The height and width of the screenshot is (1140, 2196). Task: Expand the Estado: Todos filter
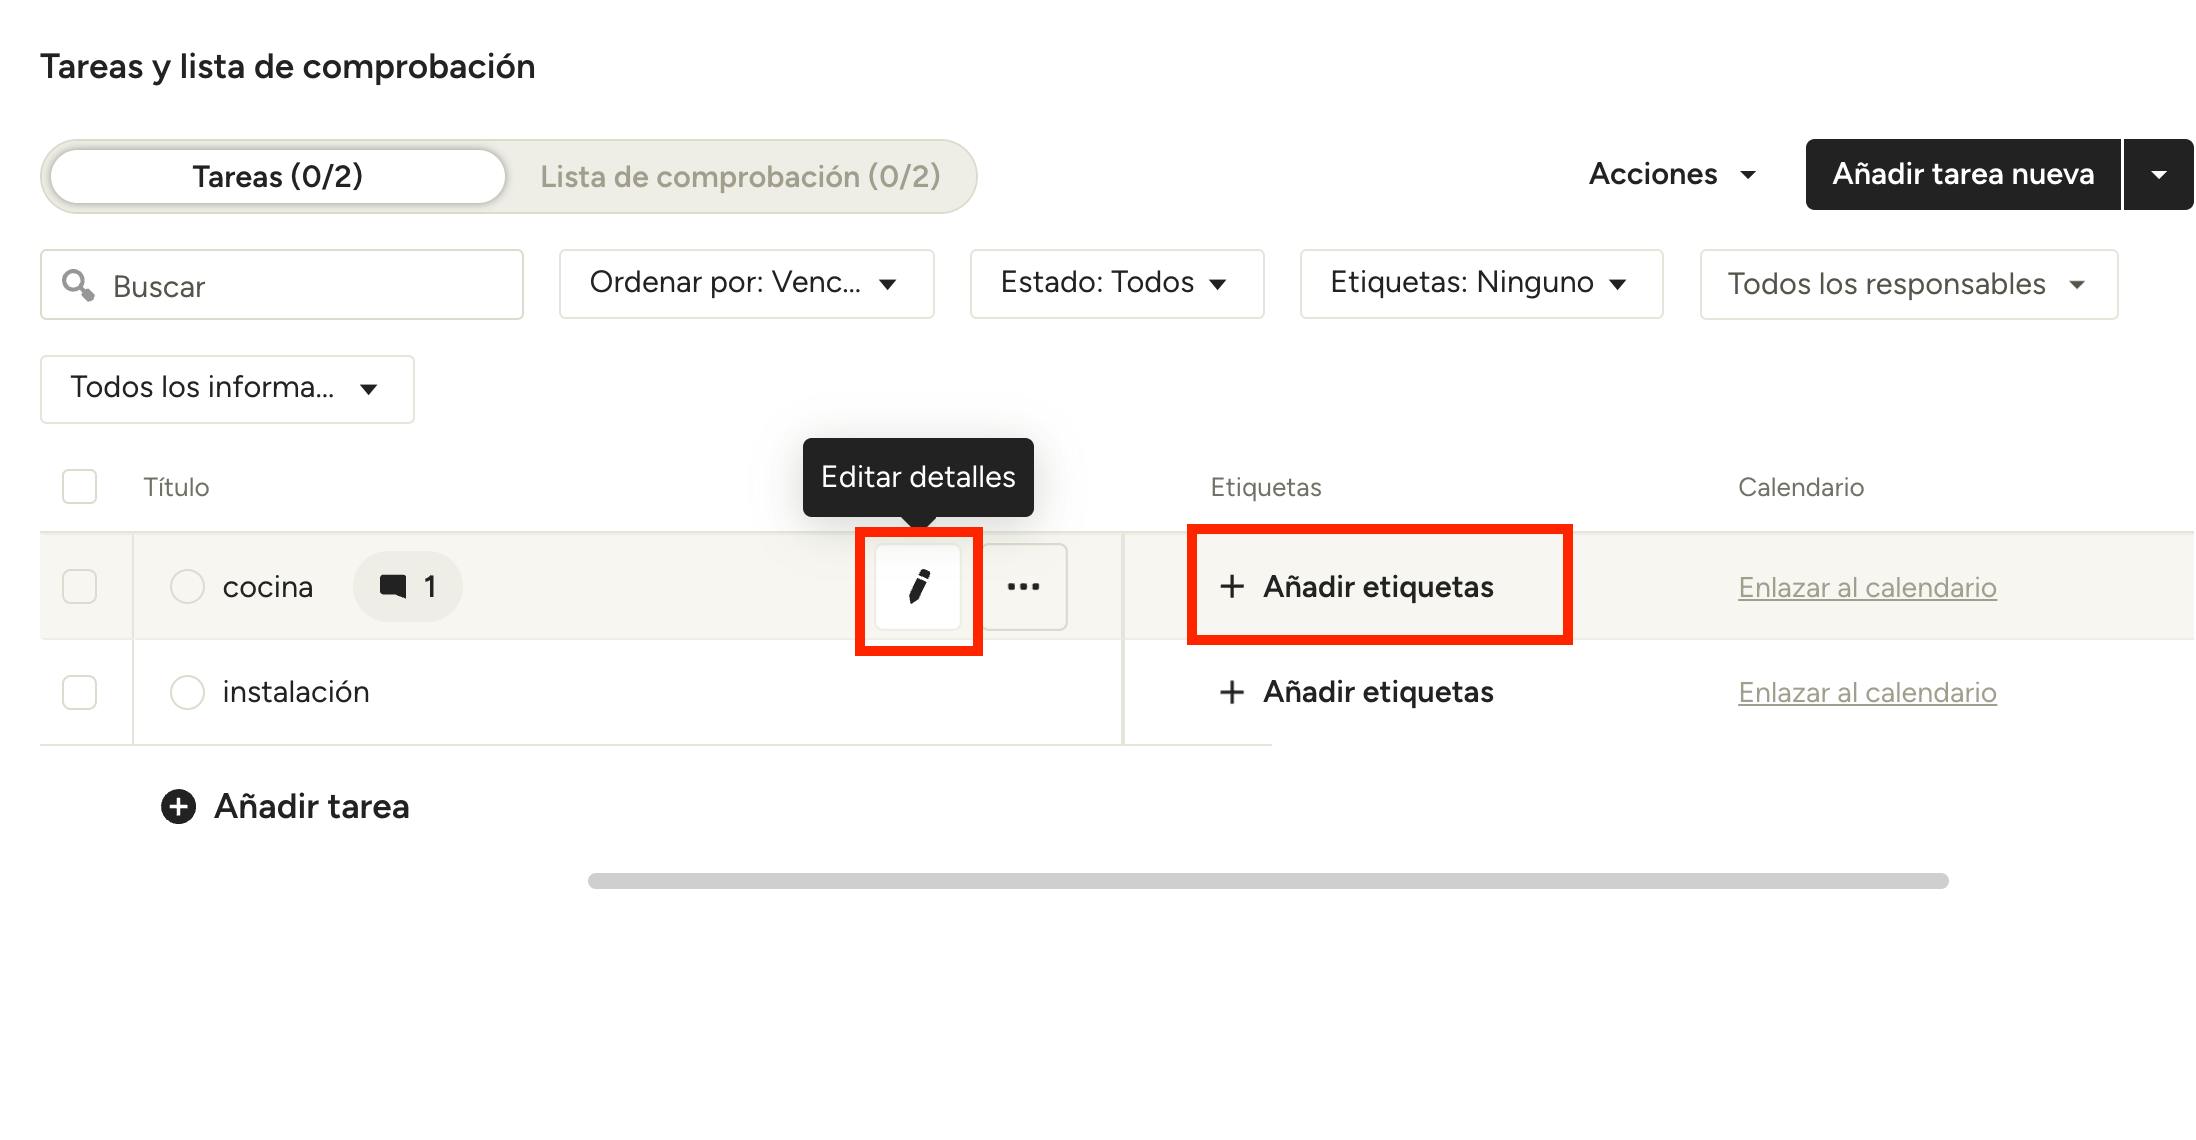click(x=1116, y=284)
